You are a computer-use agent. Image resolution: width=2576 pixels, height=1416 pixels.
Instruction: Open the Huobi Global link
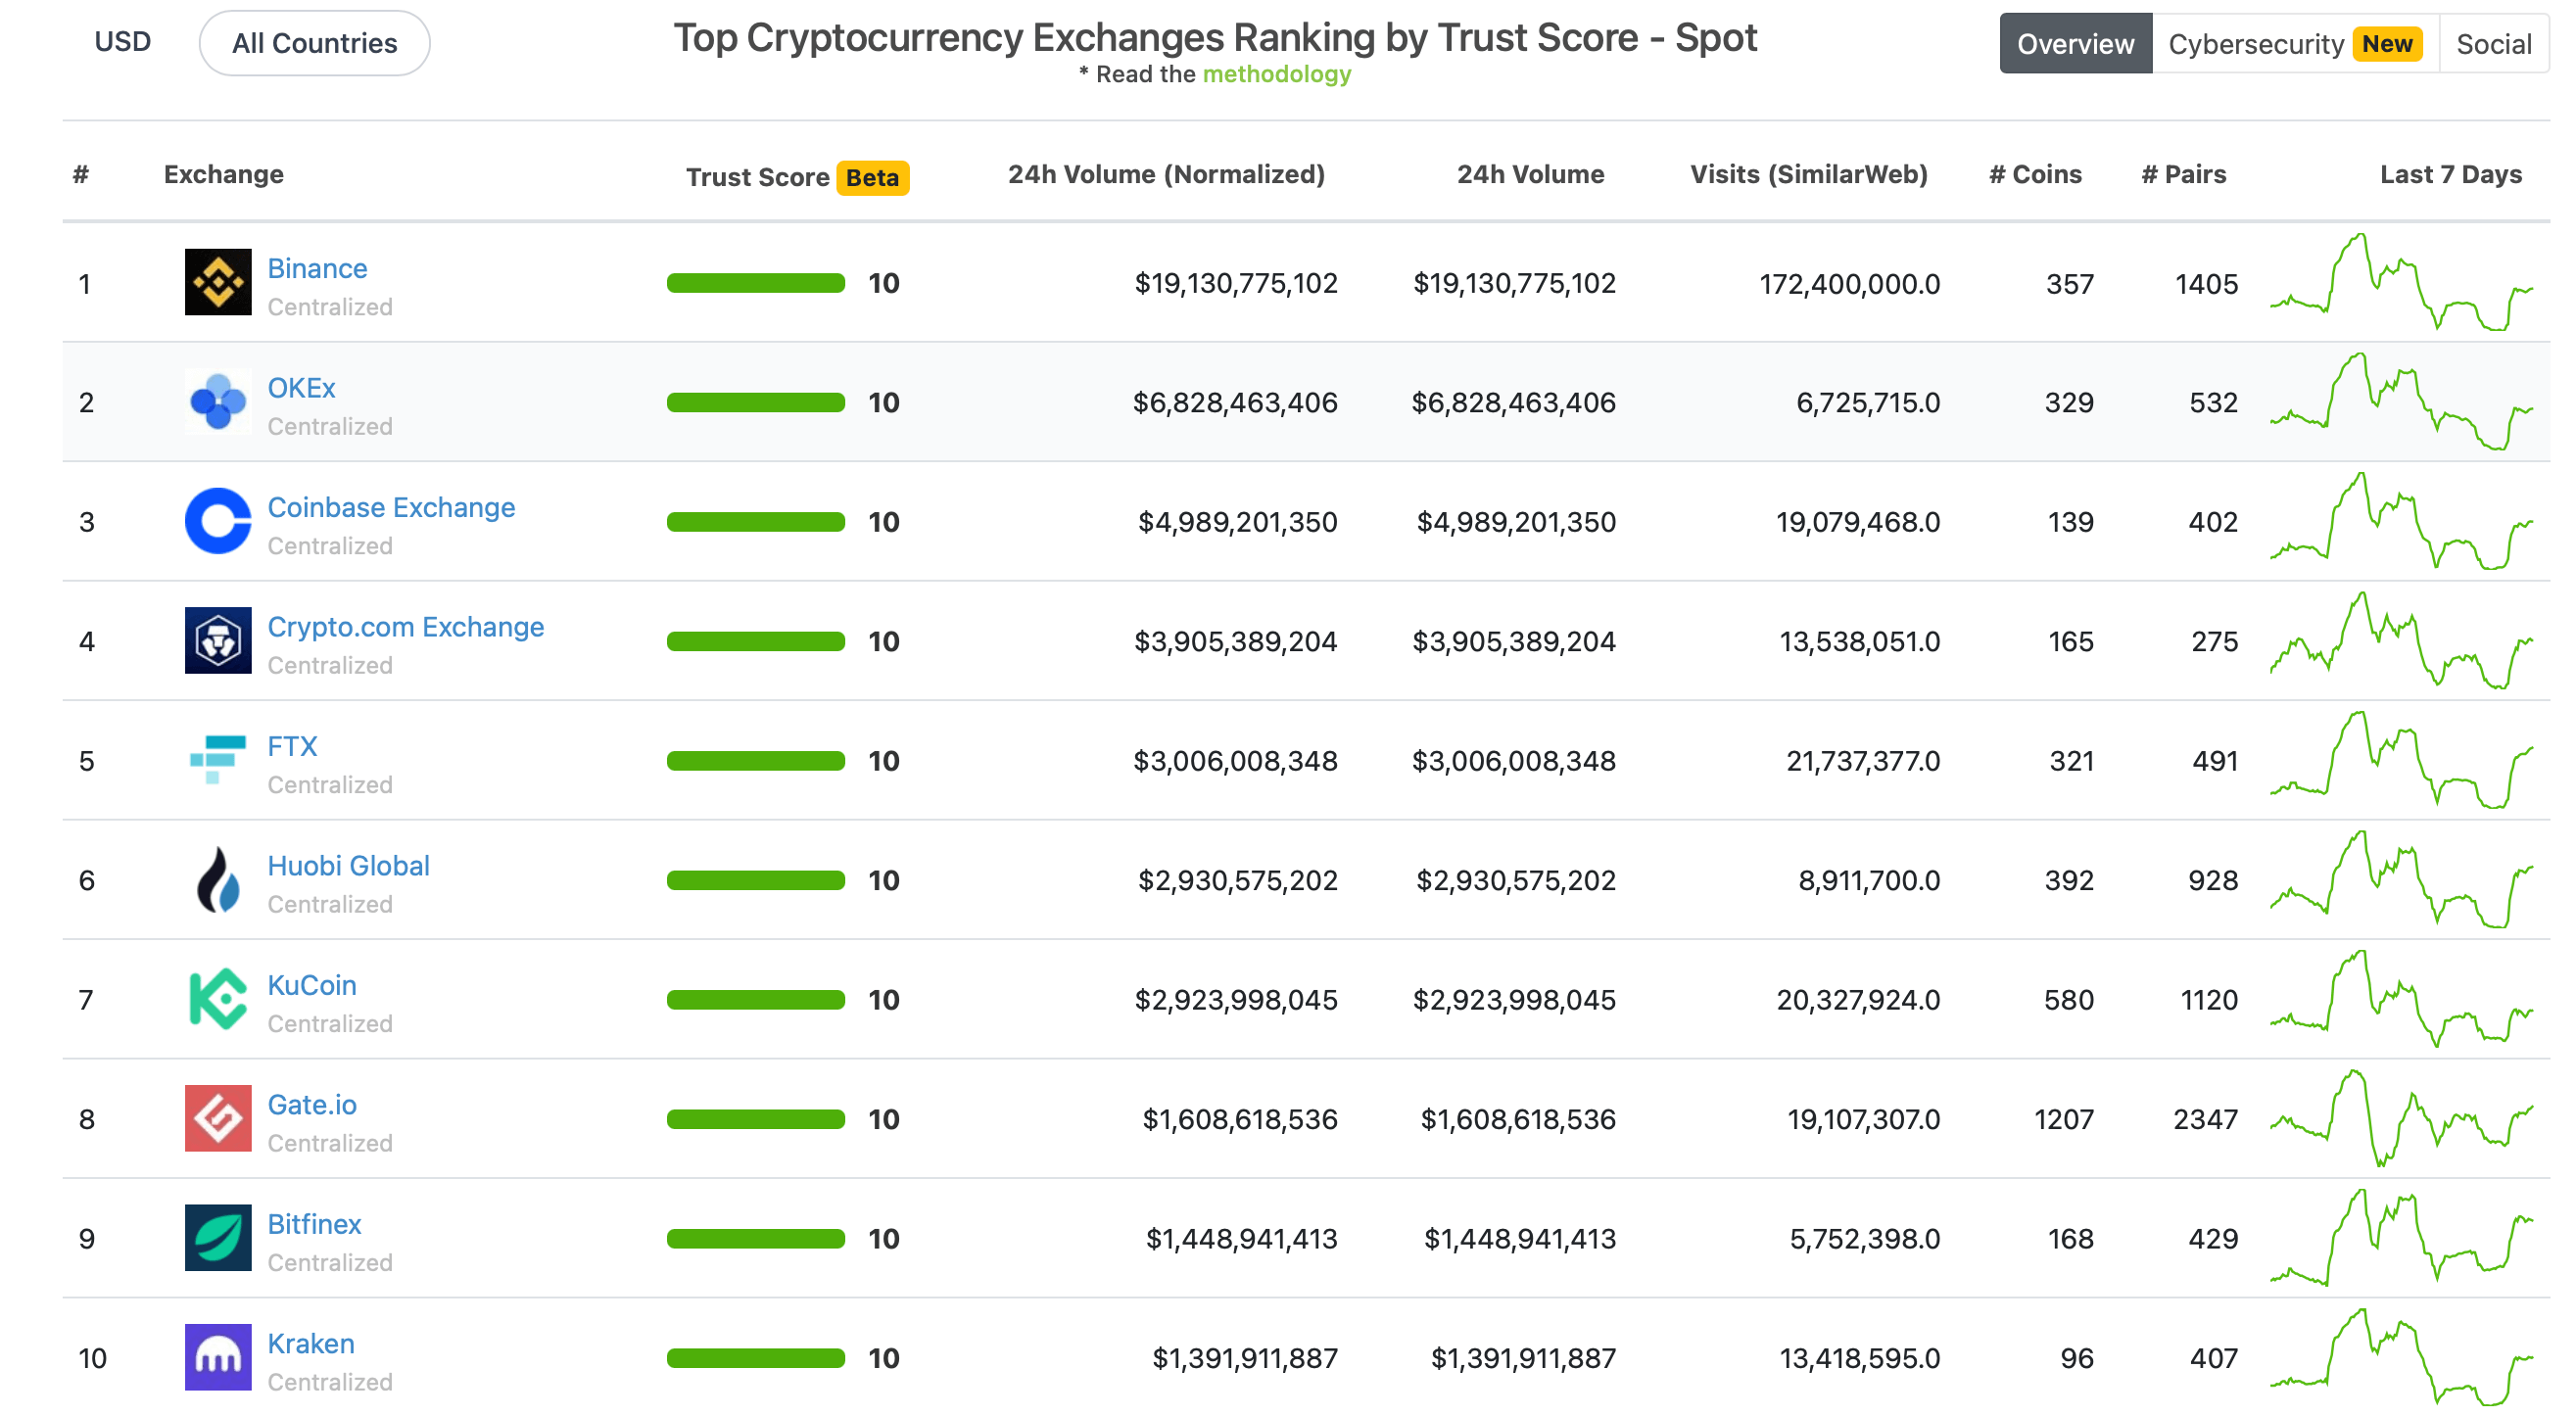[x=348, y=866]
